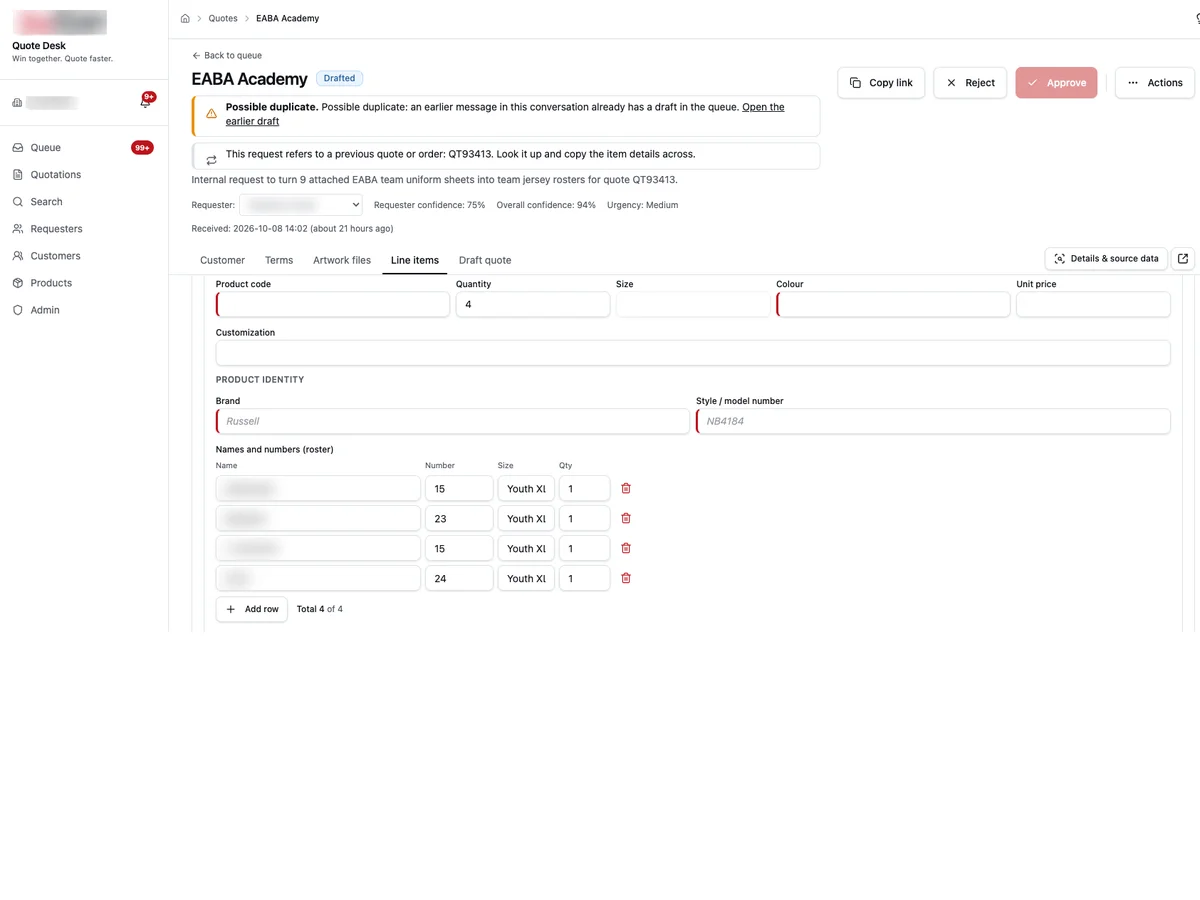Add a row to the roster
This screenshot has width=1200, height=900.
click(x=252, y=609)
